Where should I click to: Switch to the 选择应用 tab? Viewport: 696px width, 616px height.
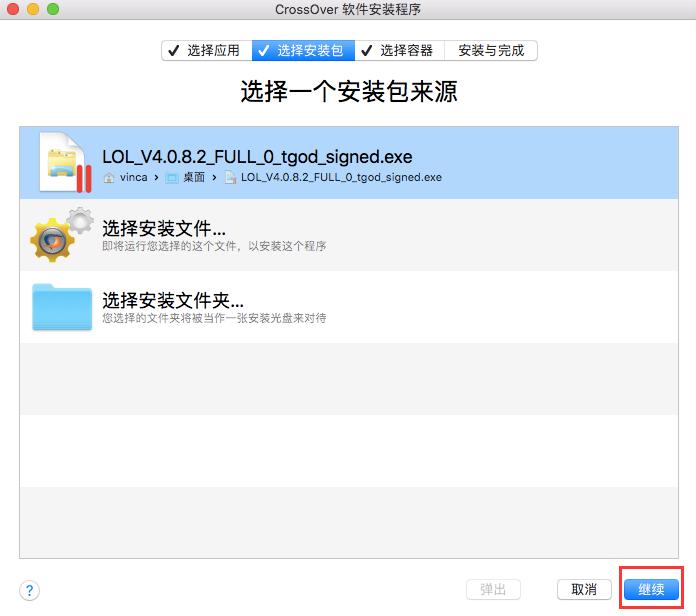tap(206, 50)
